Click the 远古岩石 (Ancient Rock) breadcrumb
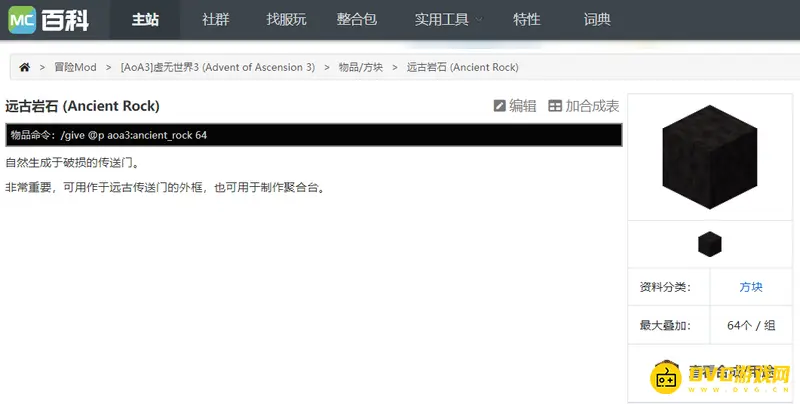This screenshot has width=800, height=404. point(462,67)
